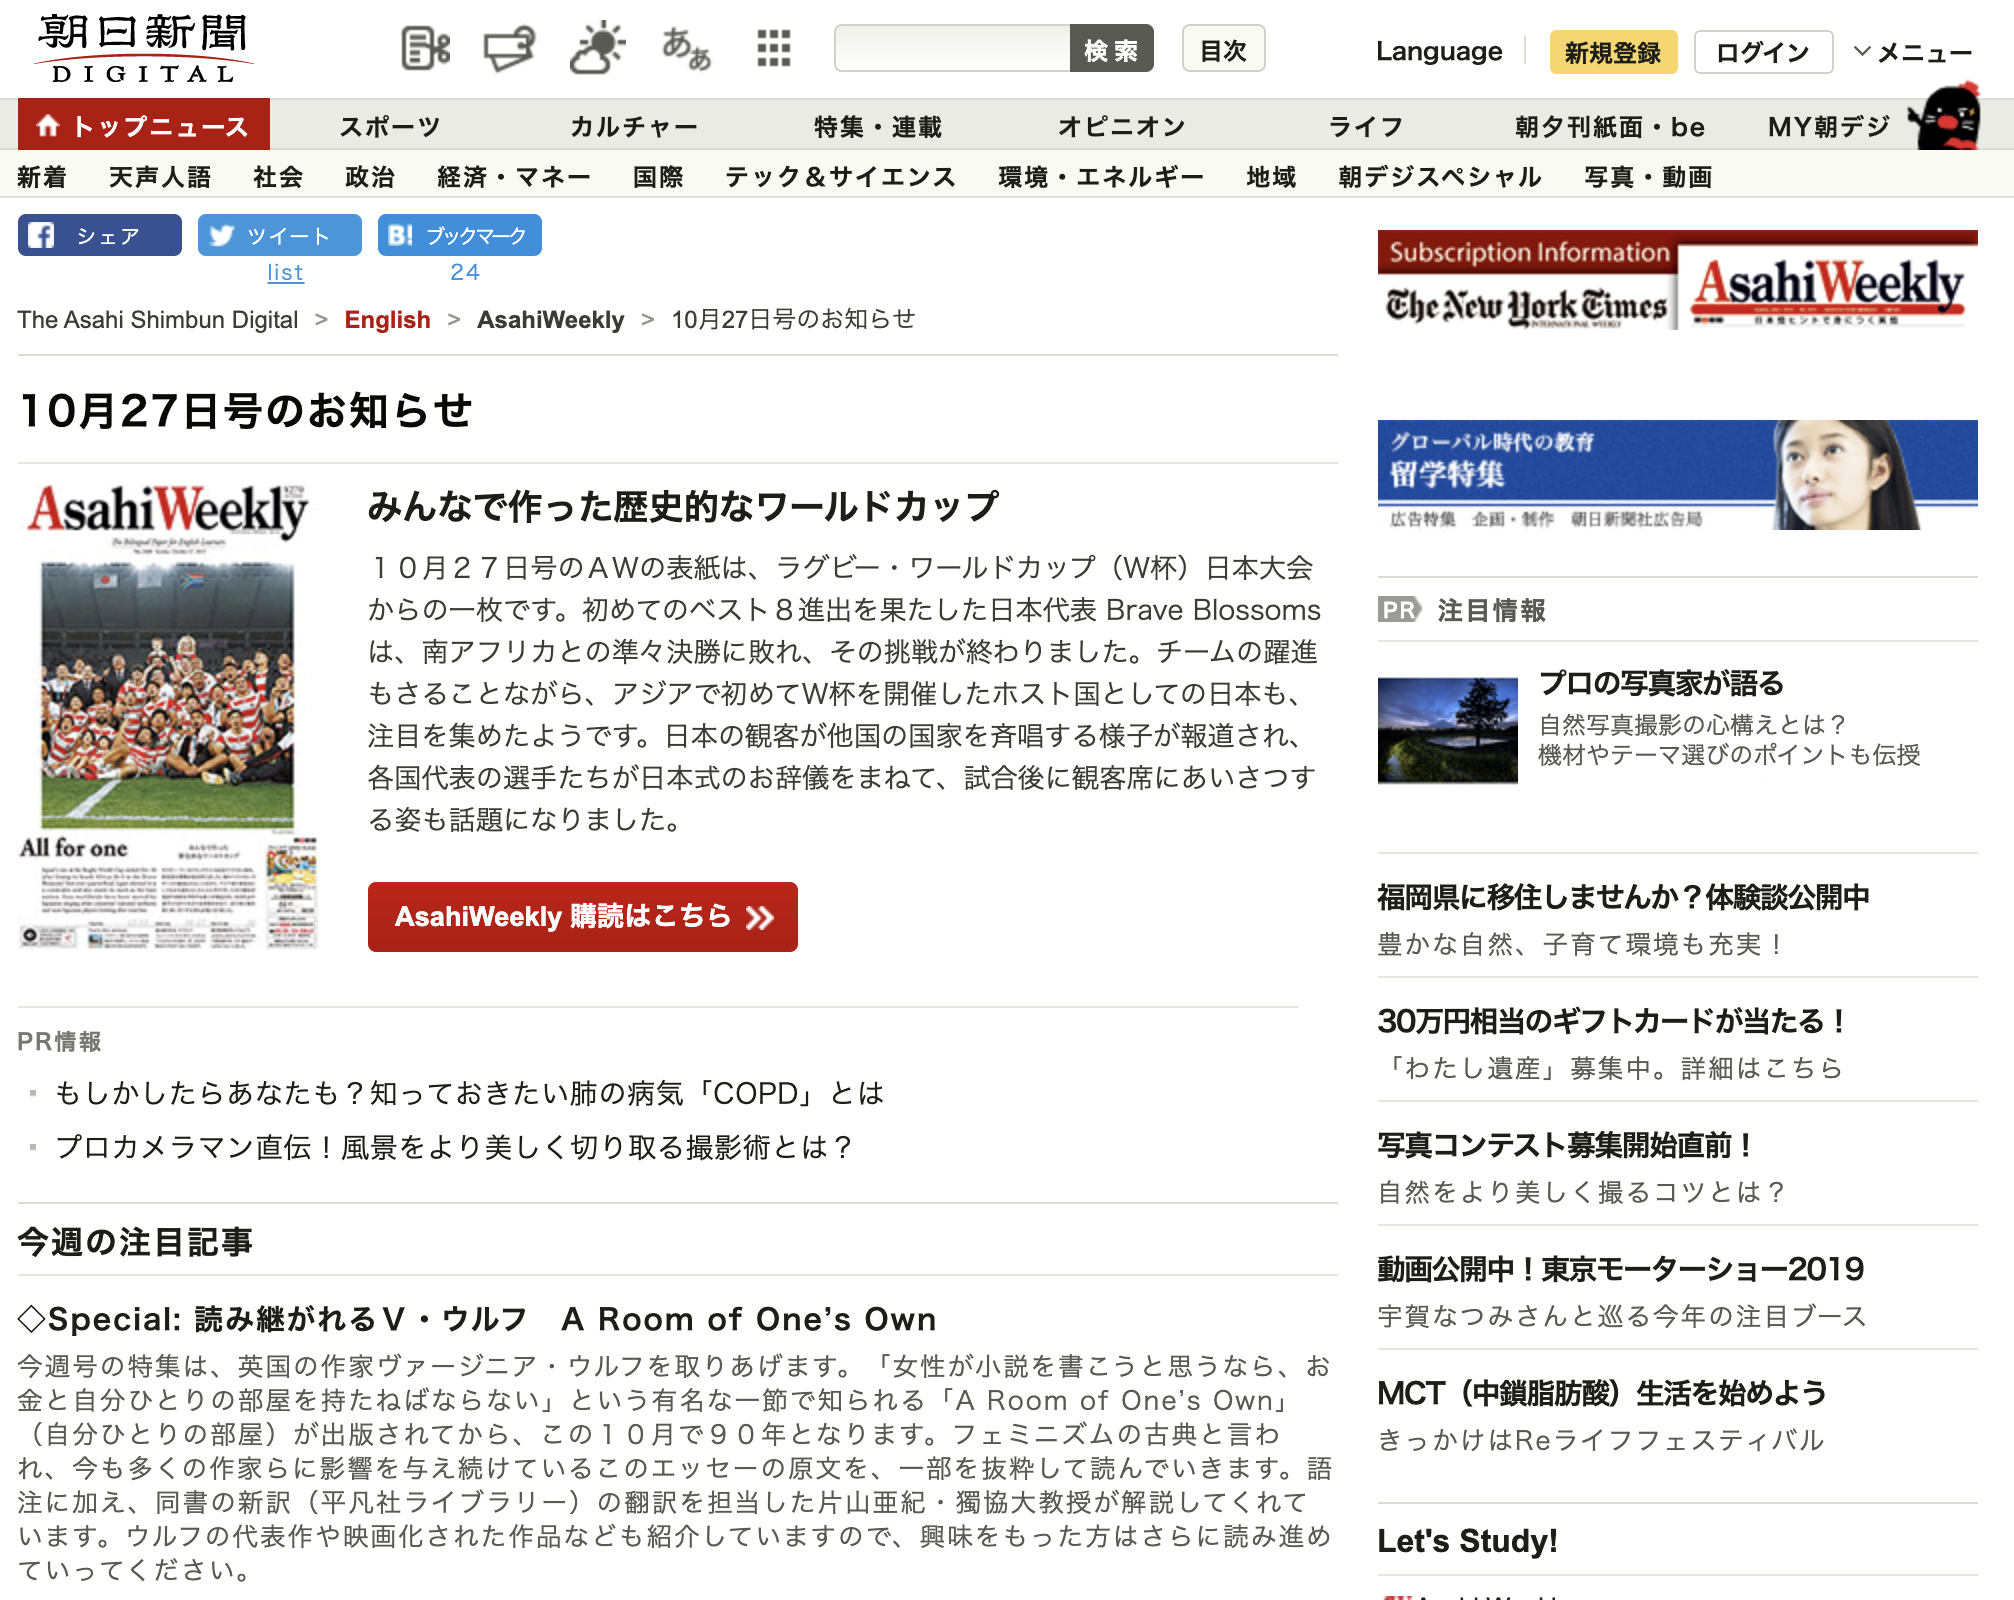Add a Hatena bookmark

tap(460, 236)
